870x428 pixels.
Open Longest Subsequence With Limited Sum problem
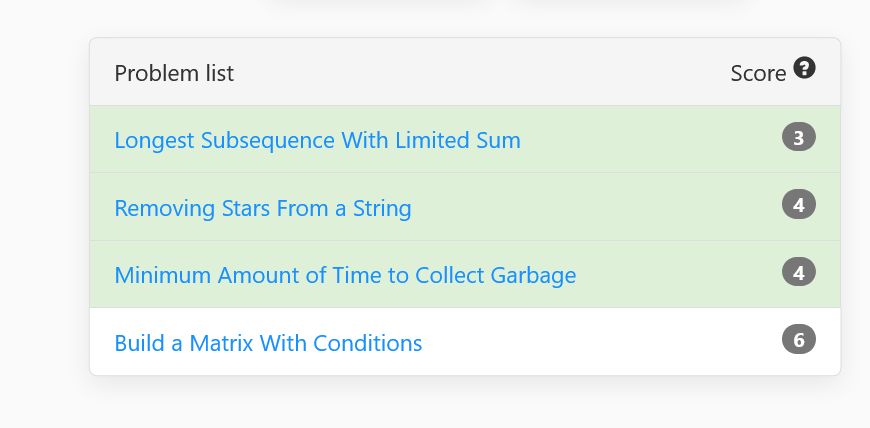pyautogui.click(x=317, y=140)
